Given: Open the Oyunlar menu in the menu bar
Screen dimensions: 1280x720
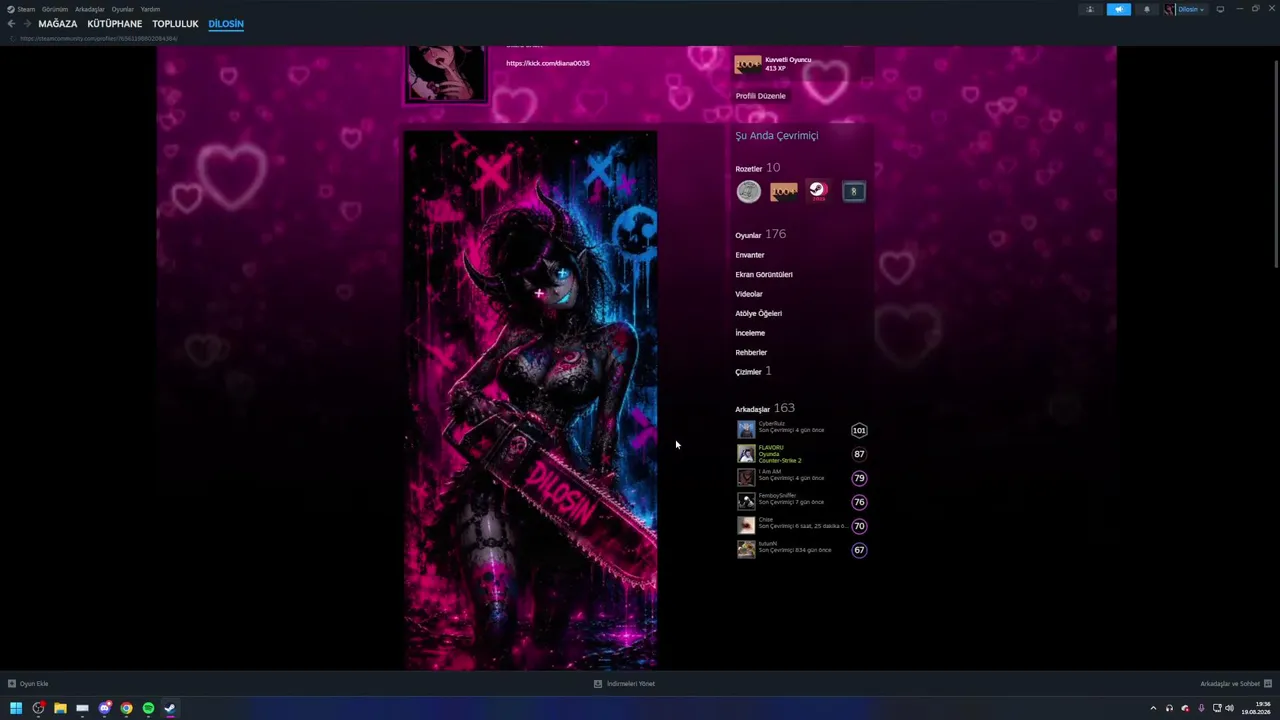Looking at the screenshot, I should point(123,9).
